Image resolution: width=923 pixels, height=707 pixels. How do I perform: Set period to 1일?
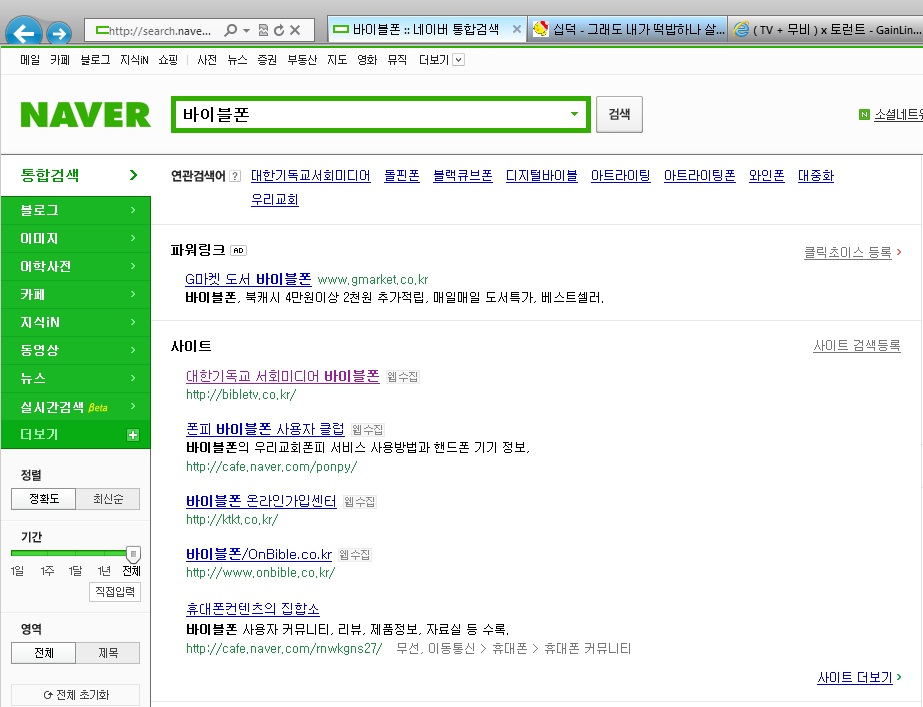pos(17,571)
